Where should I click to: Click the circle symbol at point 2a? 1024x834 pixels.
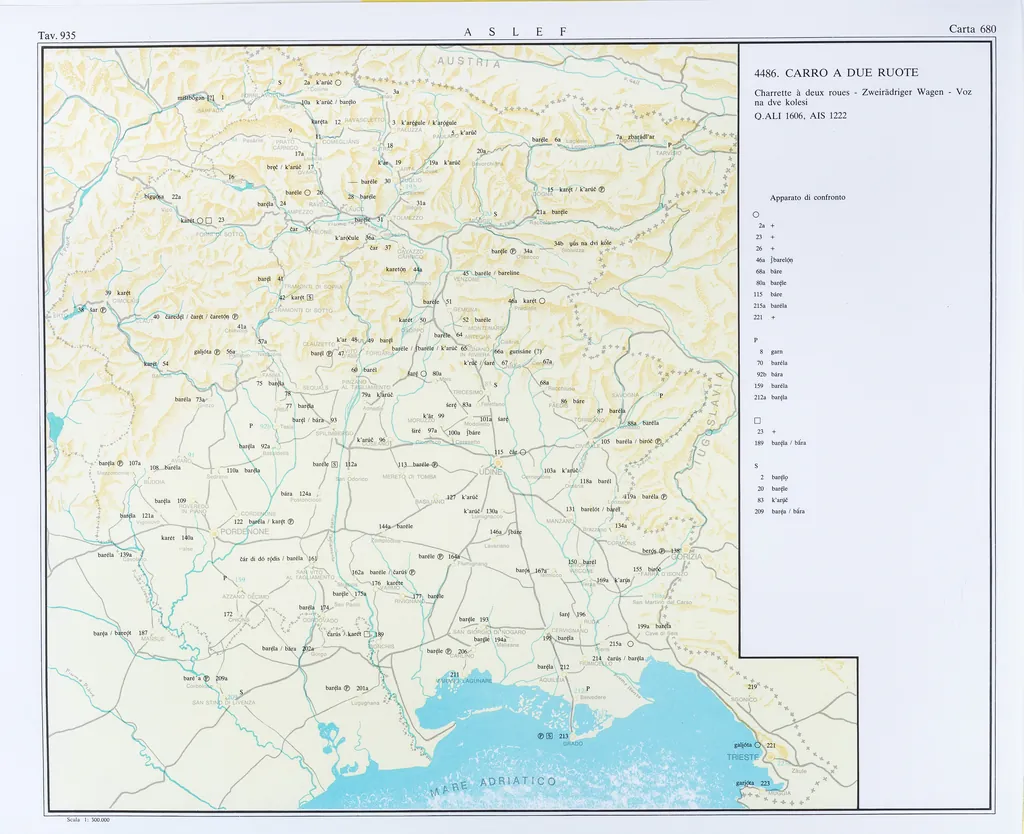click(339, 83)
